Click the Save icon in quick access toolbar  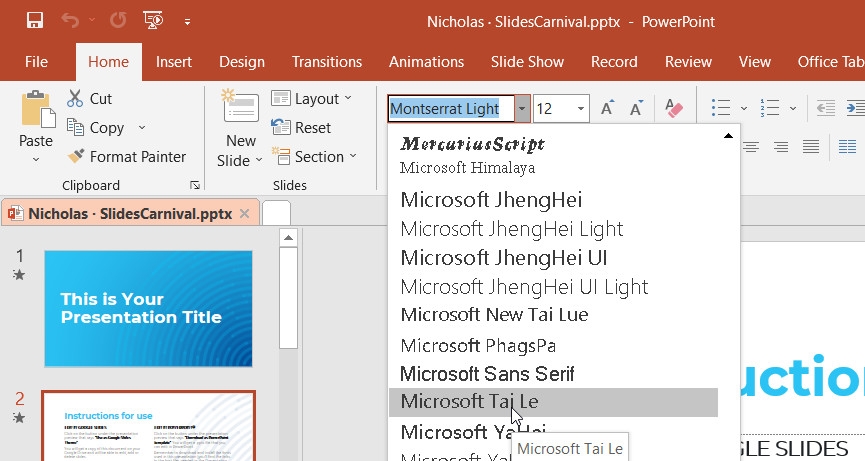[x=35, y=21]
